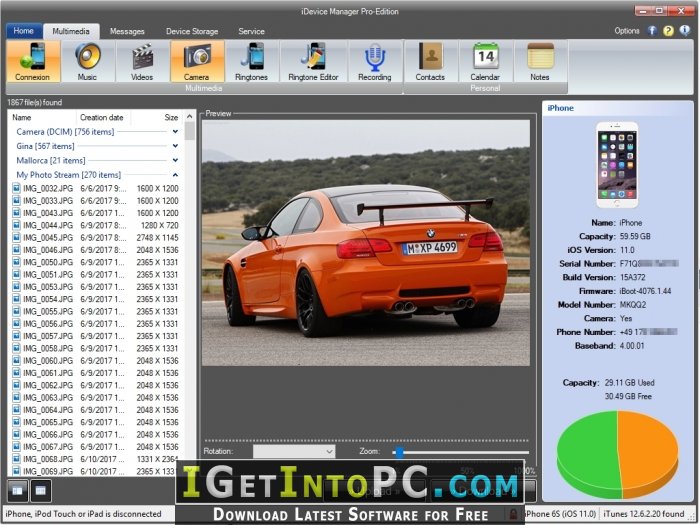This screenshot has width=700, height=525.
Task: Click the file icon of IMG_0044.JPG
Action: [17, 225]
